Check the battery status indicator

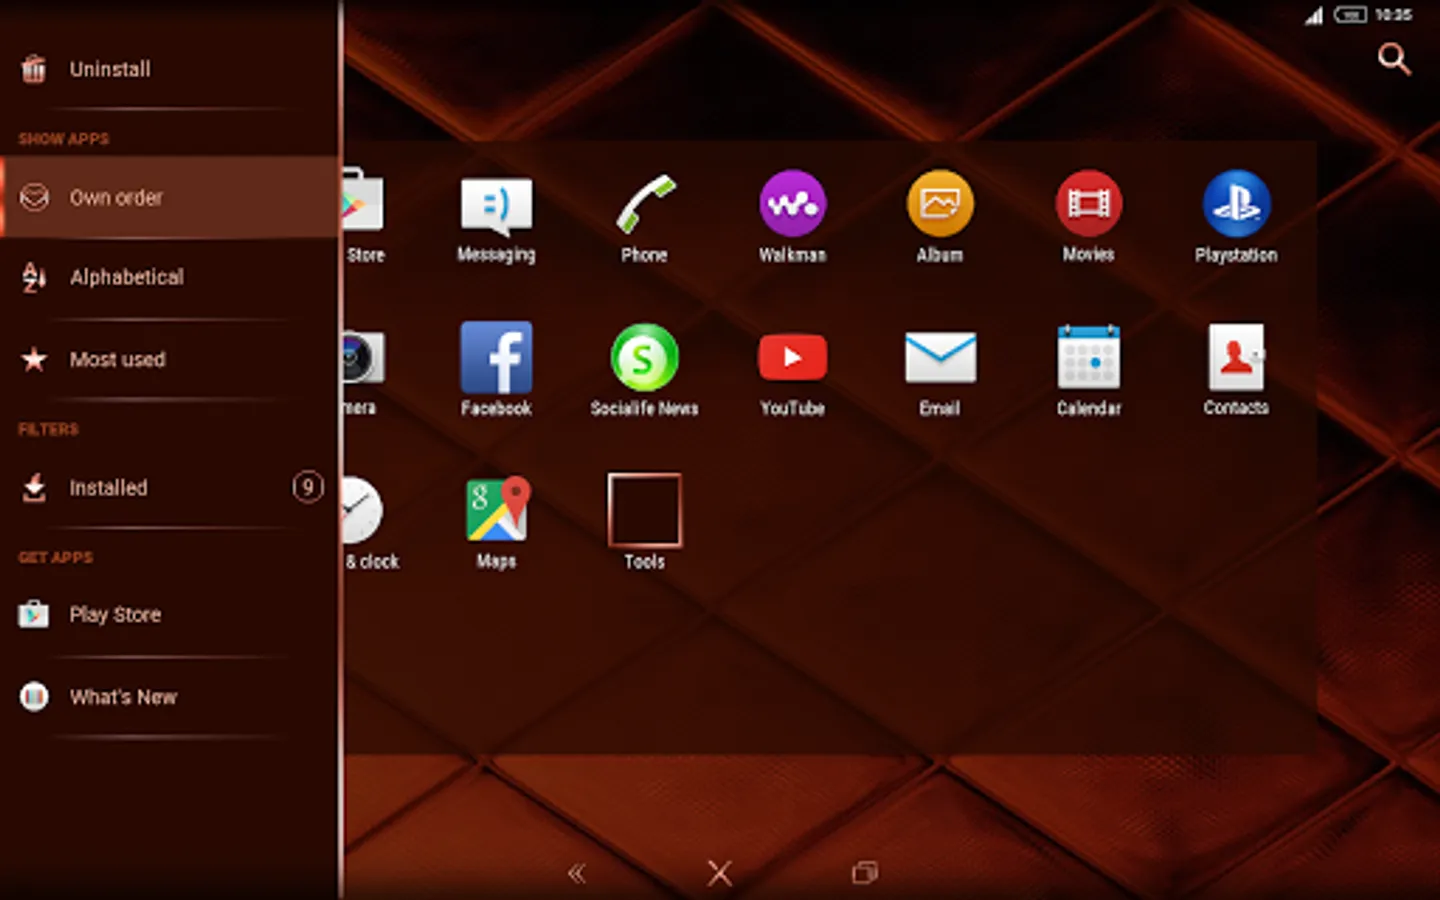click(1350, 15)
